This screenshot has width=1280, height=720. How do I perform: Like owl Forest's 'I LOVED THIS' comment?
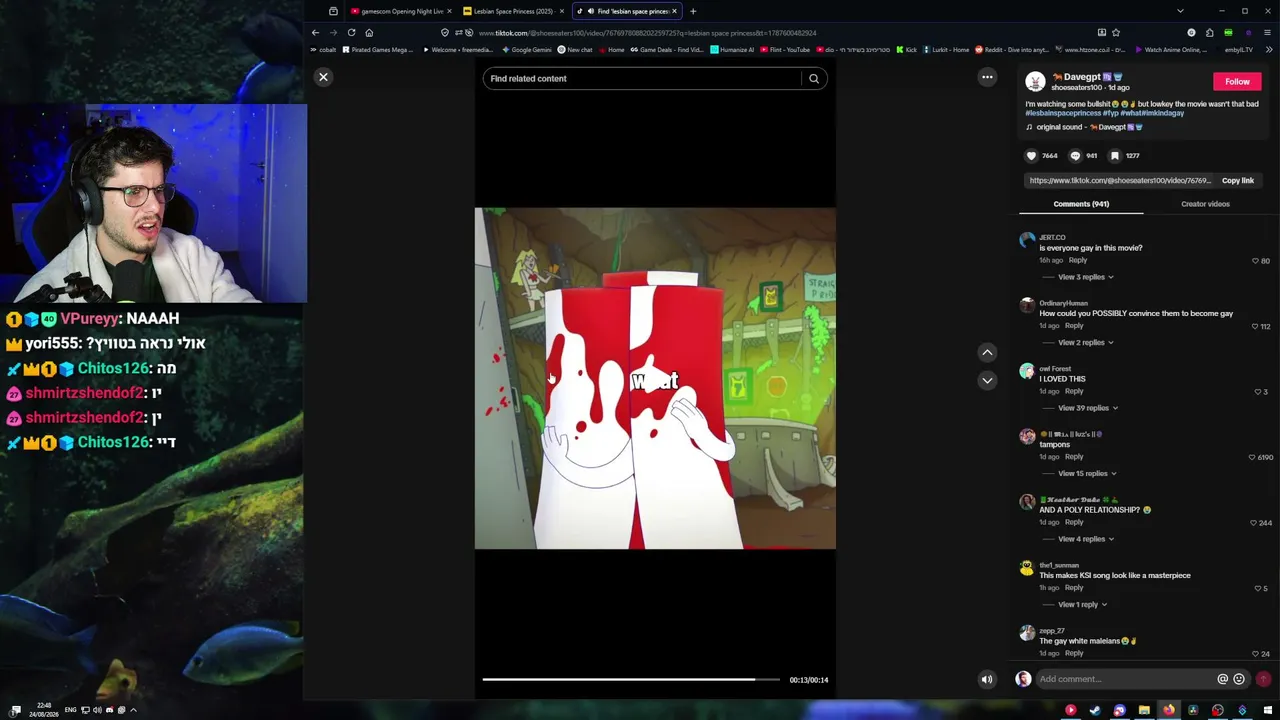pyautogui.click(x=1258, y=392)
